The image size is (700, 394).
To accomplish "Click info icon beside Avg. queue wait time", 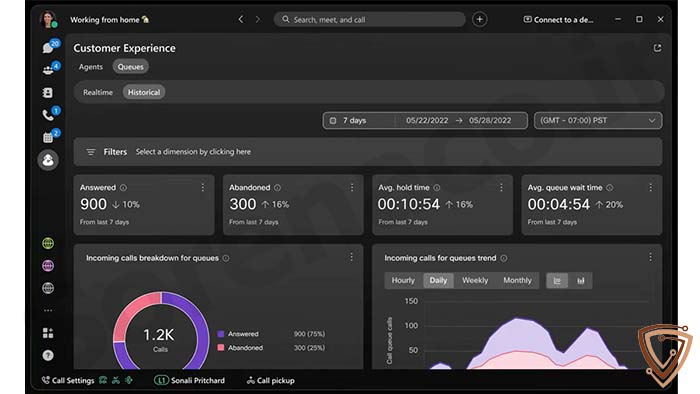I will tap(609, 188).
